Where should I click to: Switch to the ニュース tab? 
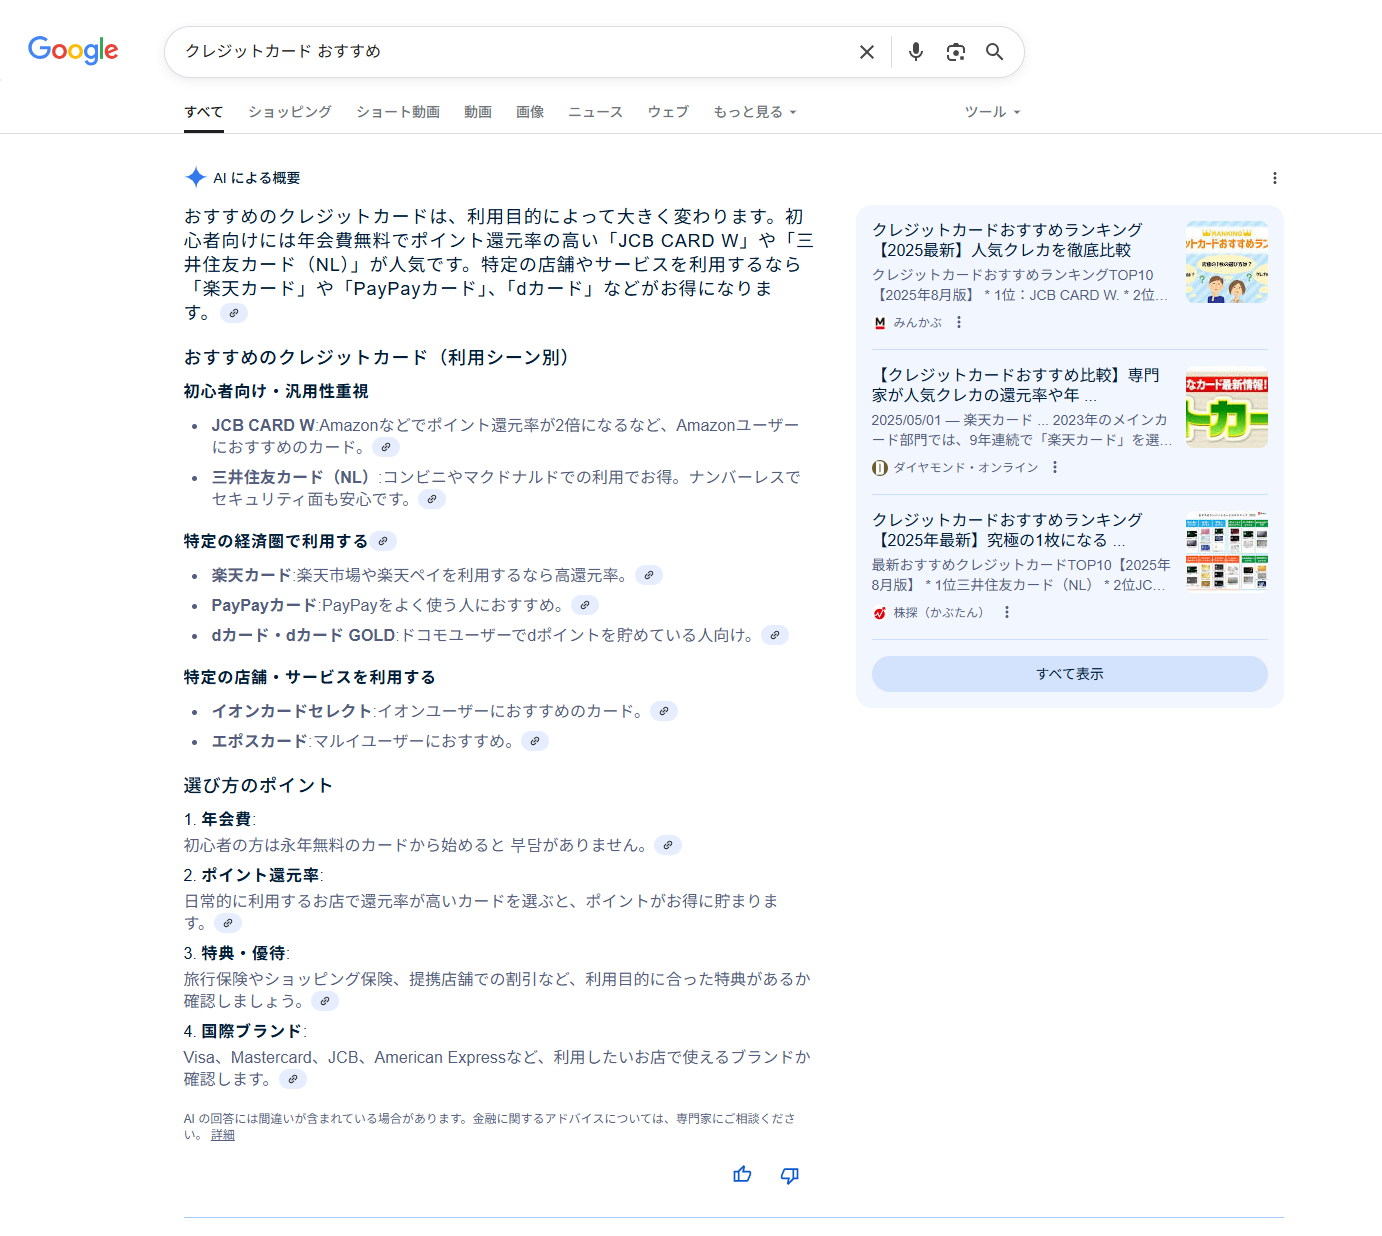click(596, 112)
